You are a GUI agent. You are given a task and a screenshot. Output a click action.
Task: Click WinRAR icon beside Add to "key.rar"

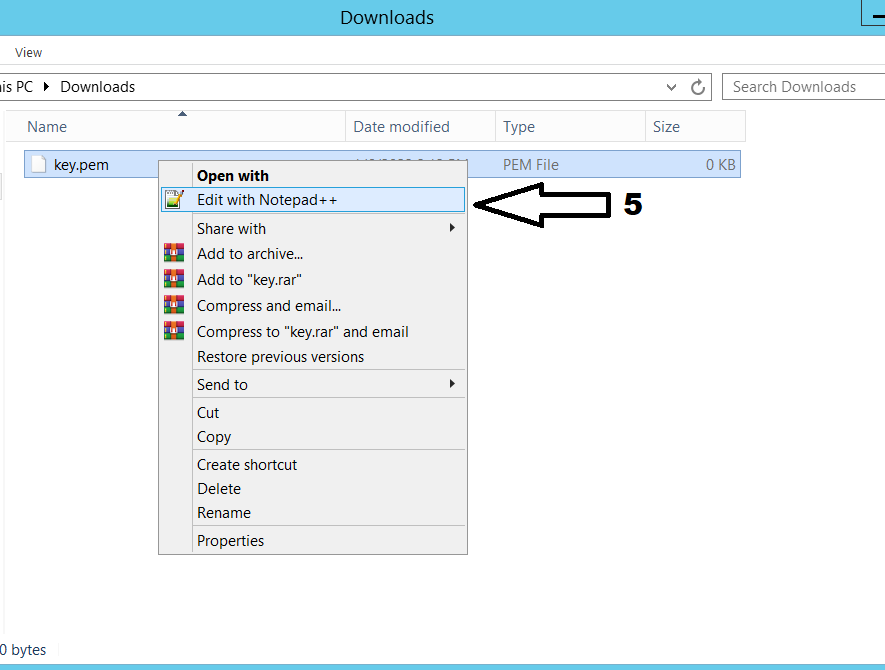174,280
